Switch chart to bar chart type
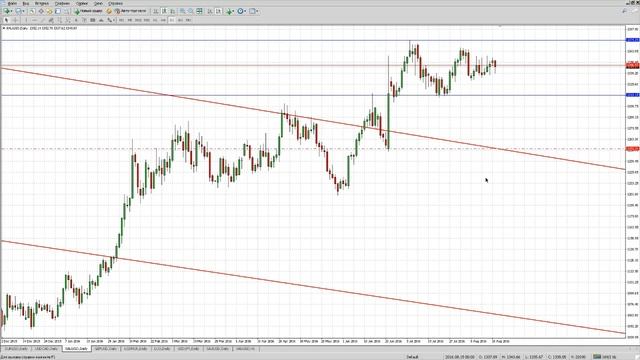 tap(156, 11)
